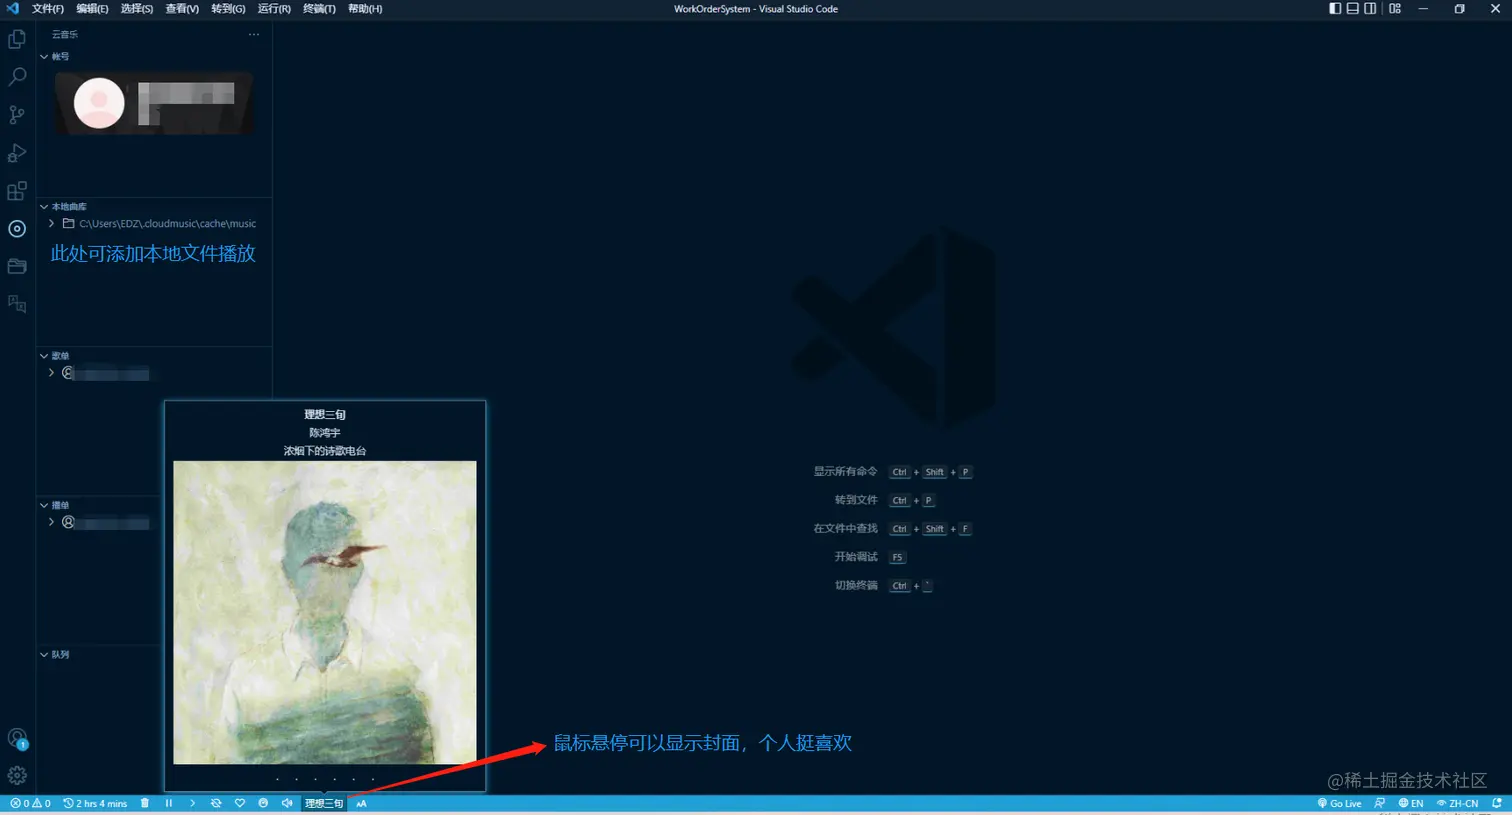Click the C:\Users\EDZ\.cloudmusic\cache\music path
The height and width of the screenshot is (815, 1512).
[167, 224]
